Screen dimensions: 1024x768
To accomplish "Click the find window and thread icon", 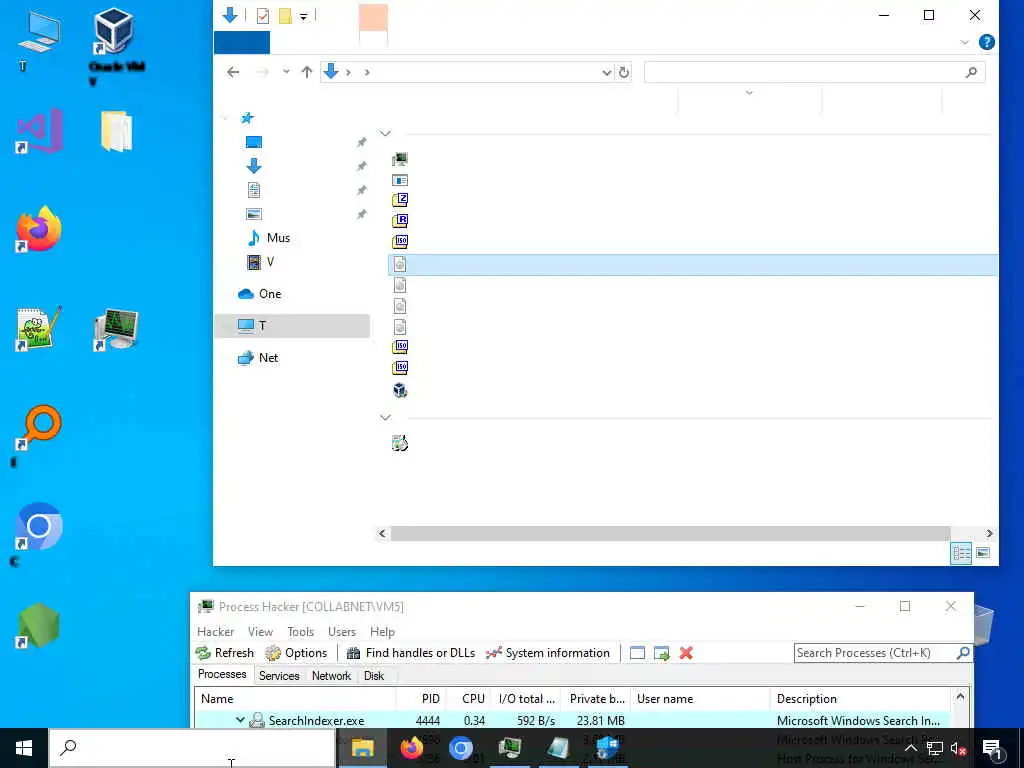I will [662, 652].
